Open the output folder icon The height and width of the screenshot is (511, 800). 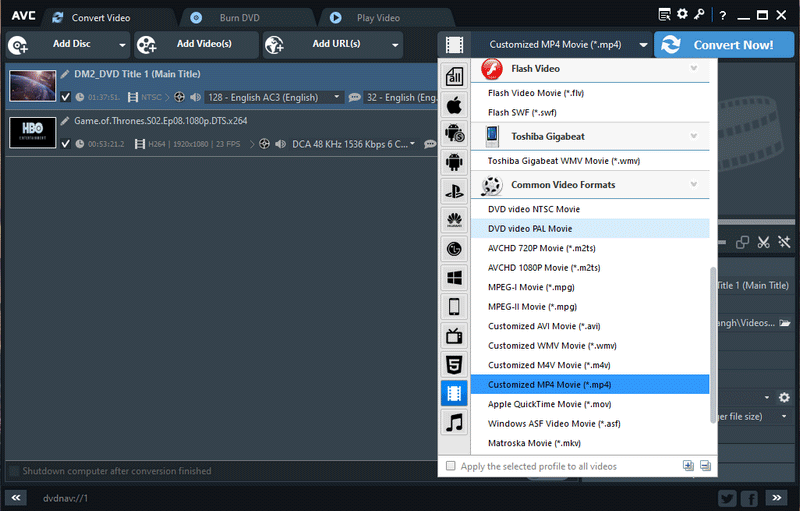[x=785, y=323]
